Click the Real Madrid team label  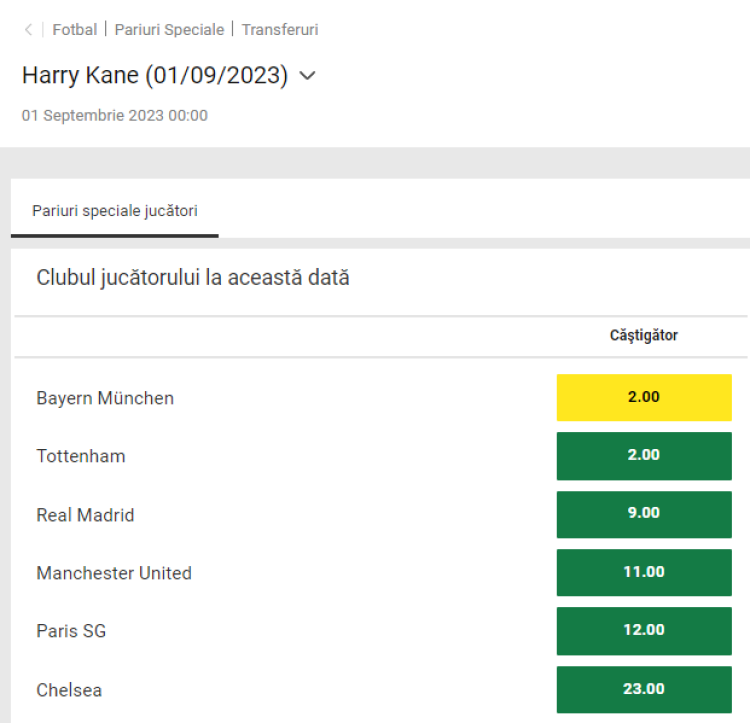[85, 515]
